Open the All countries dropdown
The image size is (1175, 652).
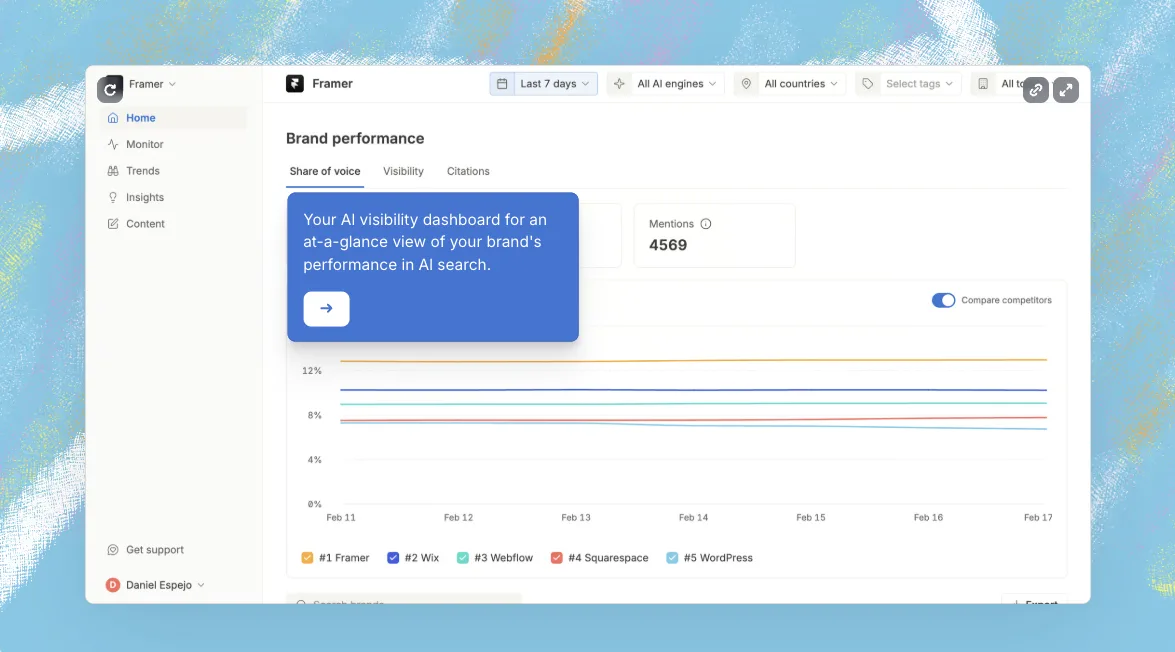point(790,84)
